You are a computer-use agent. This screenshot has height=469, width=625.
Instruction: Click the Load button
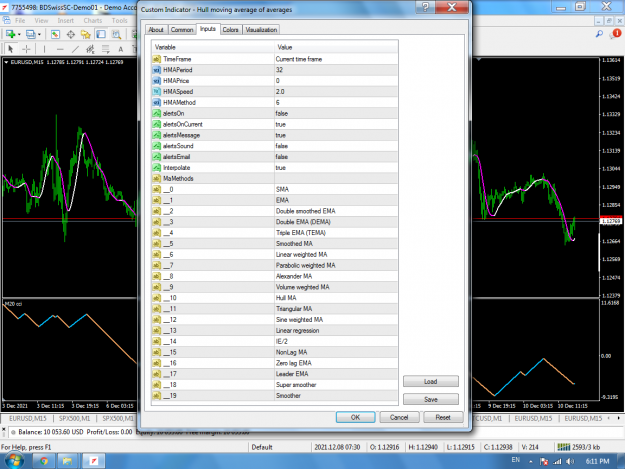pyautogui.click(x=430, y=381)
